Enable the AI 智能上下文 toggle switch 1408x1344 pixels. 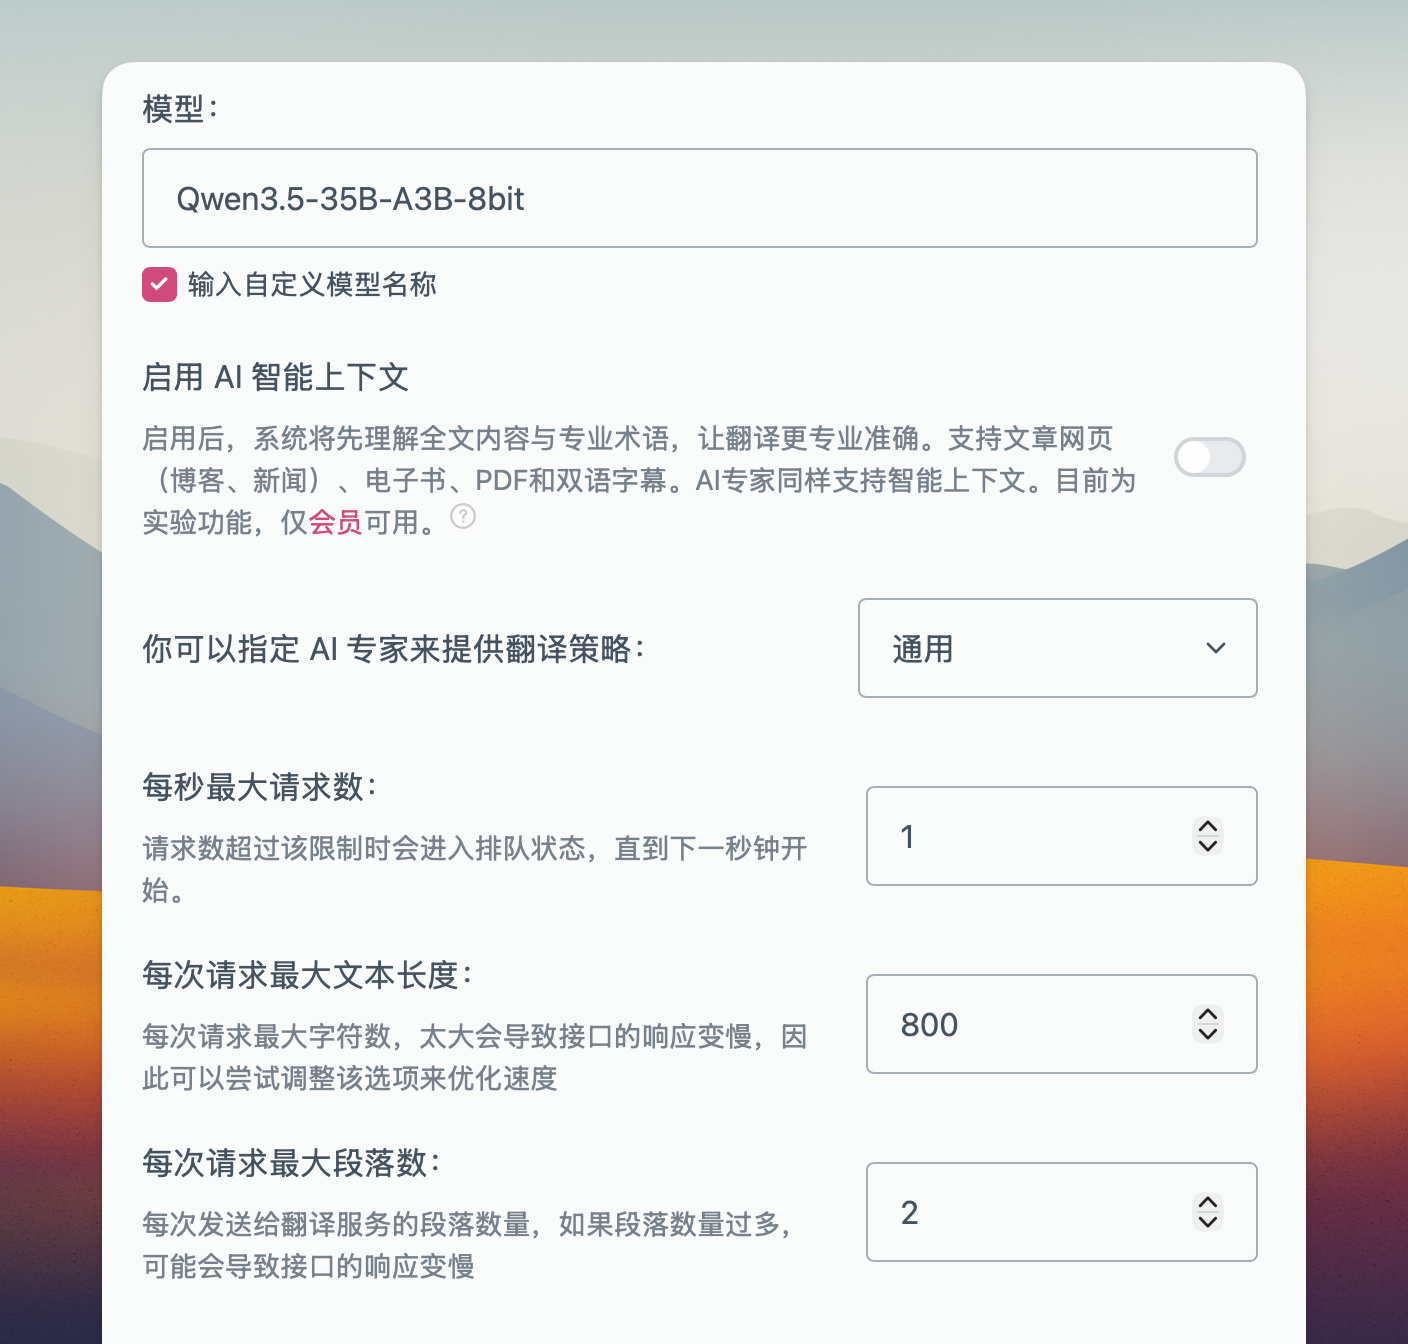(x=1209, y=457)
